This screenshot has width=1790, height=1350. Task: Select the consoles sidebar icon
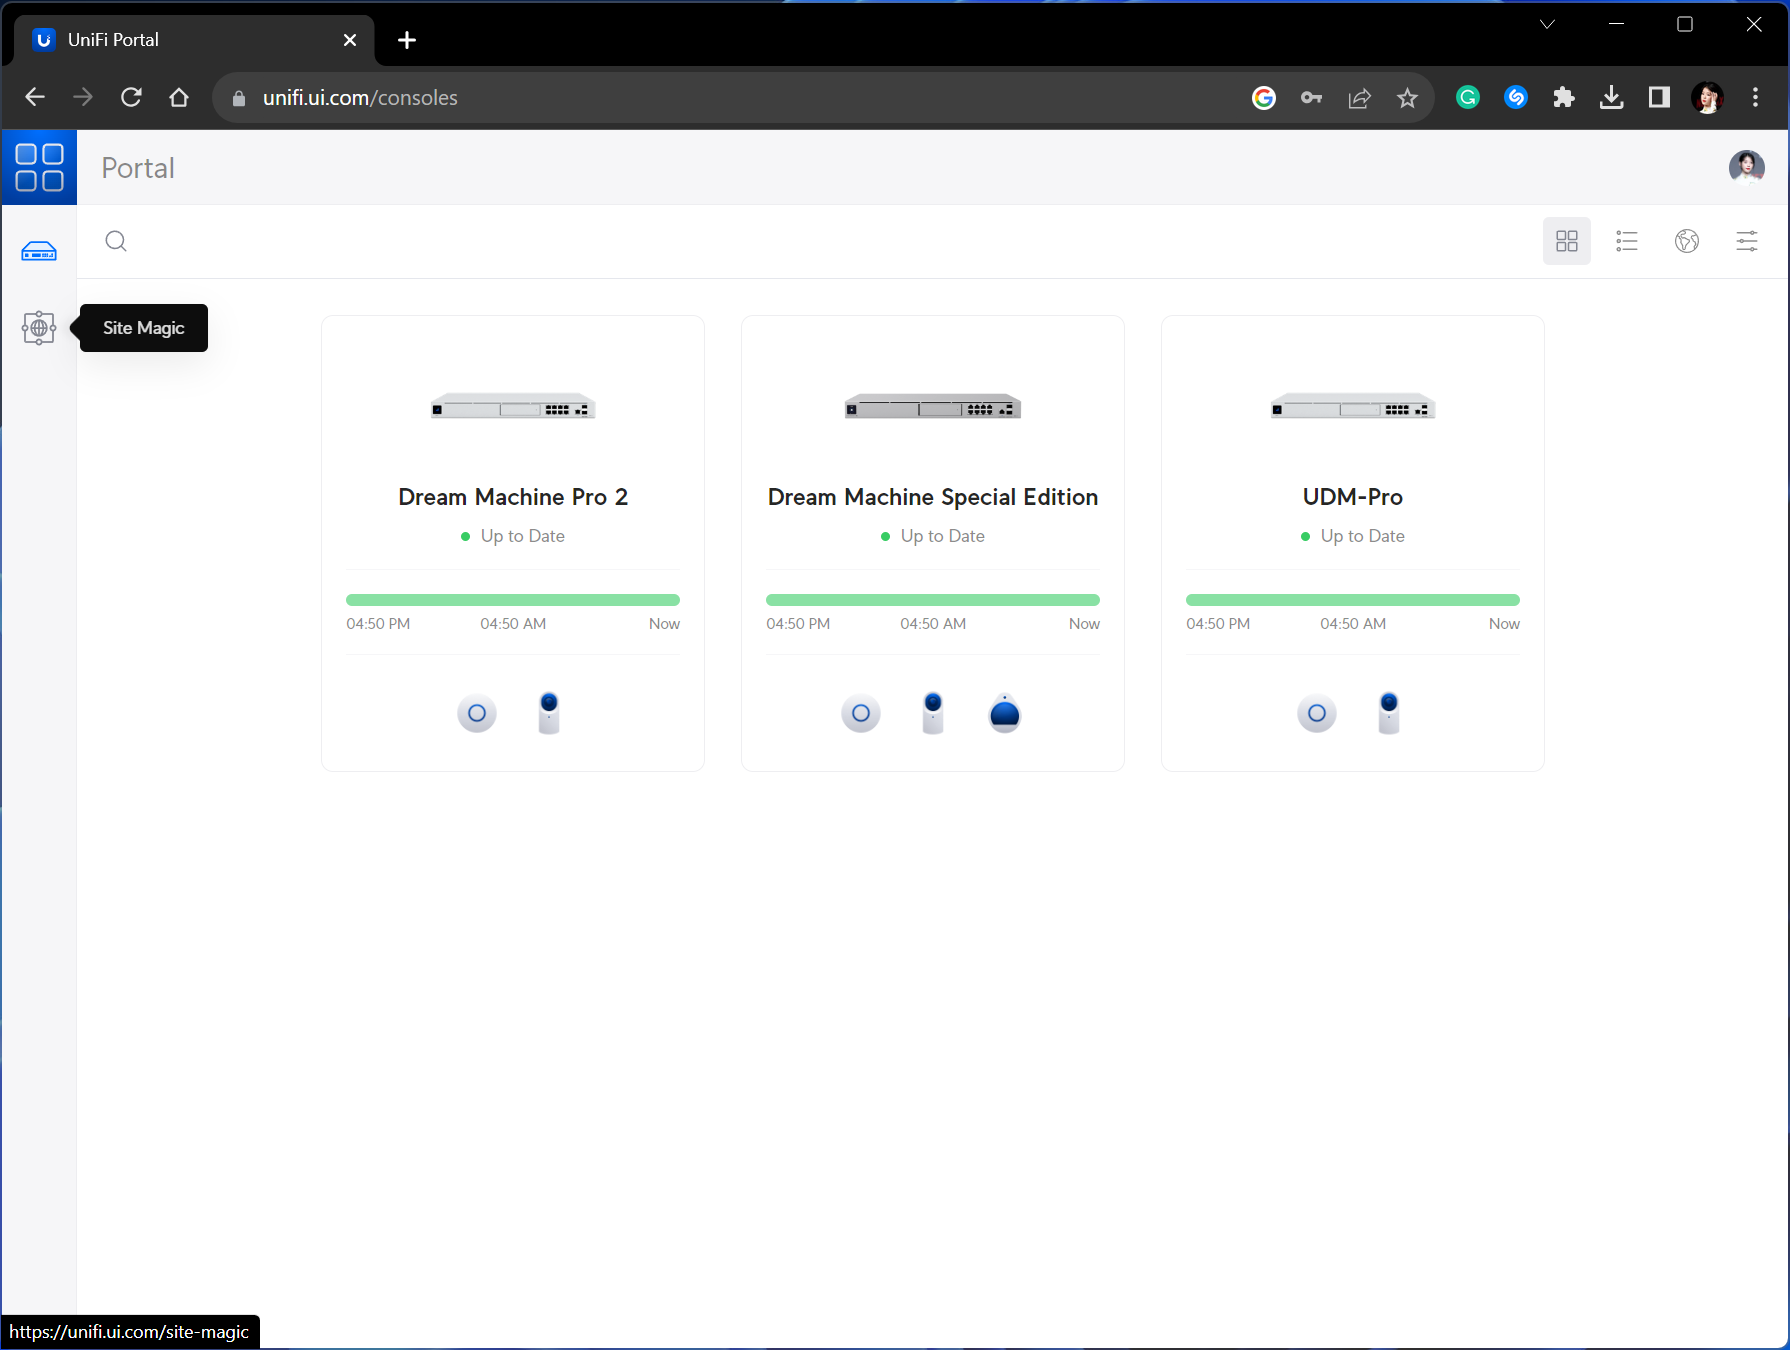point(39,251)
